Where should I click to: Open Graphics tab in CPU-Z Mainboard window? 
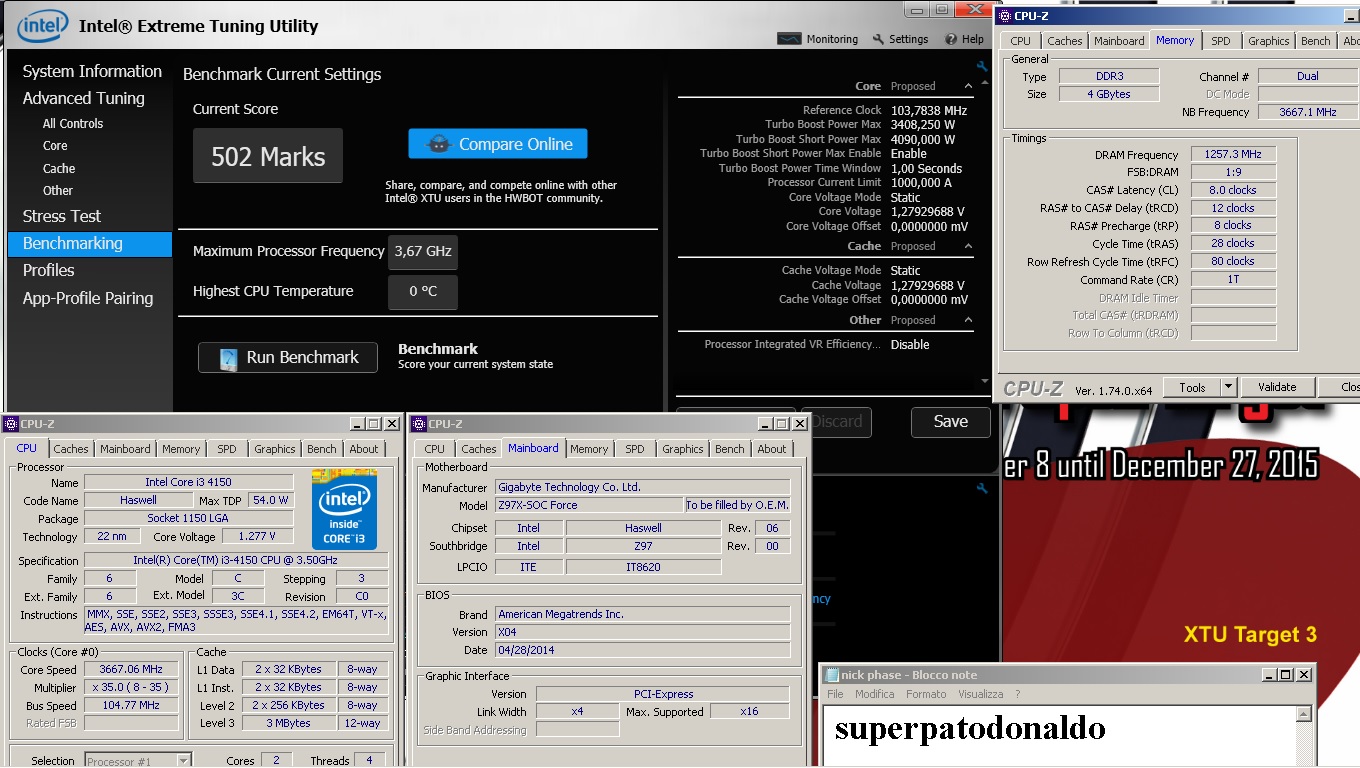click(x=683, y=449)
